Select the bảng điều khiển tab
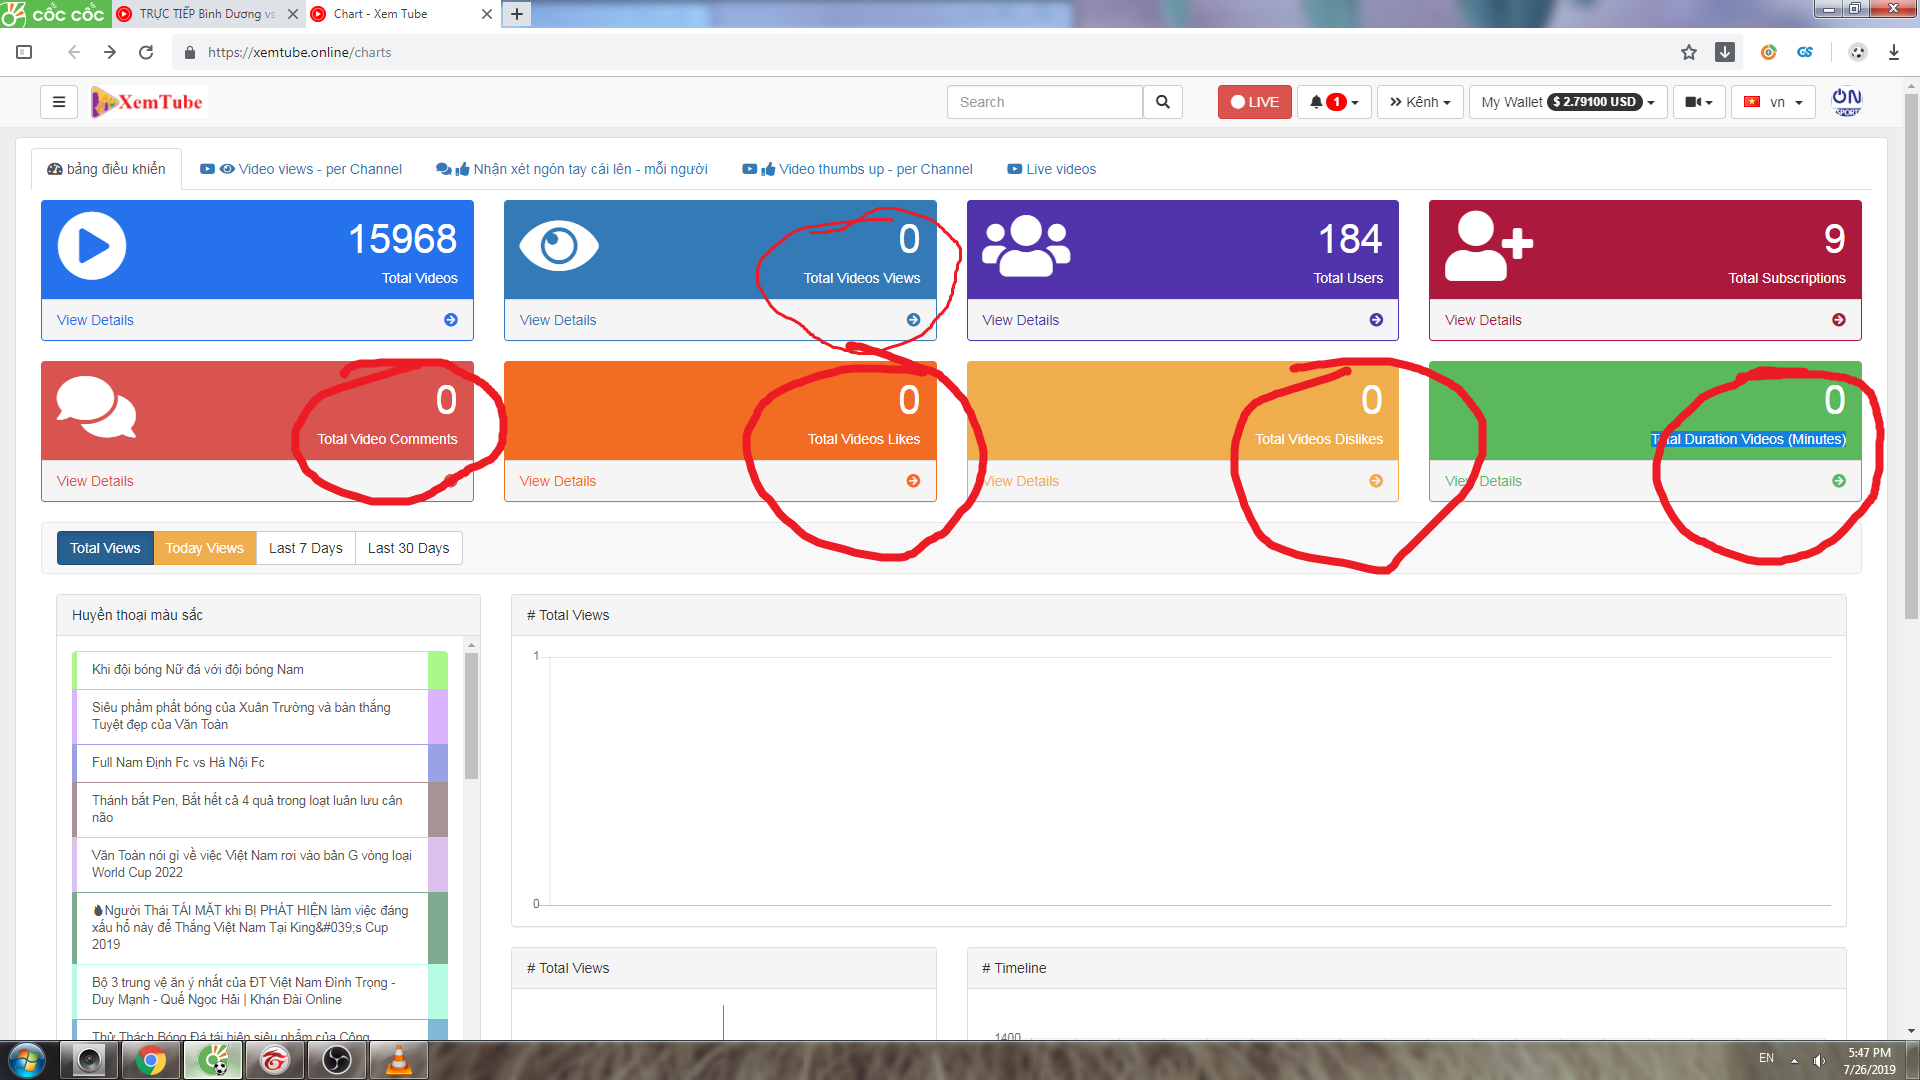 pyautogui.click(x=106, y=169)
